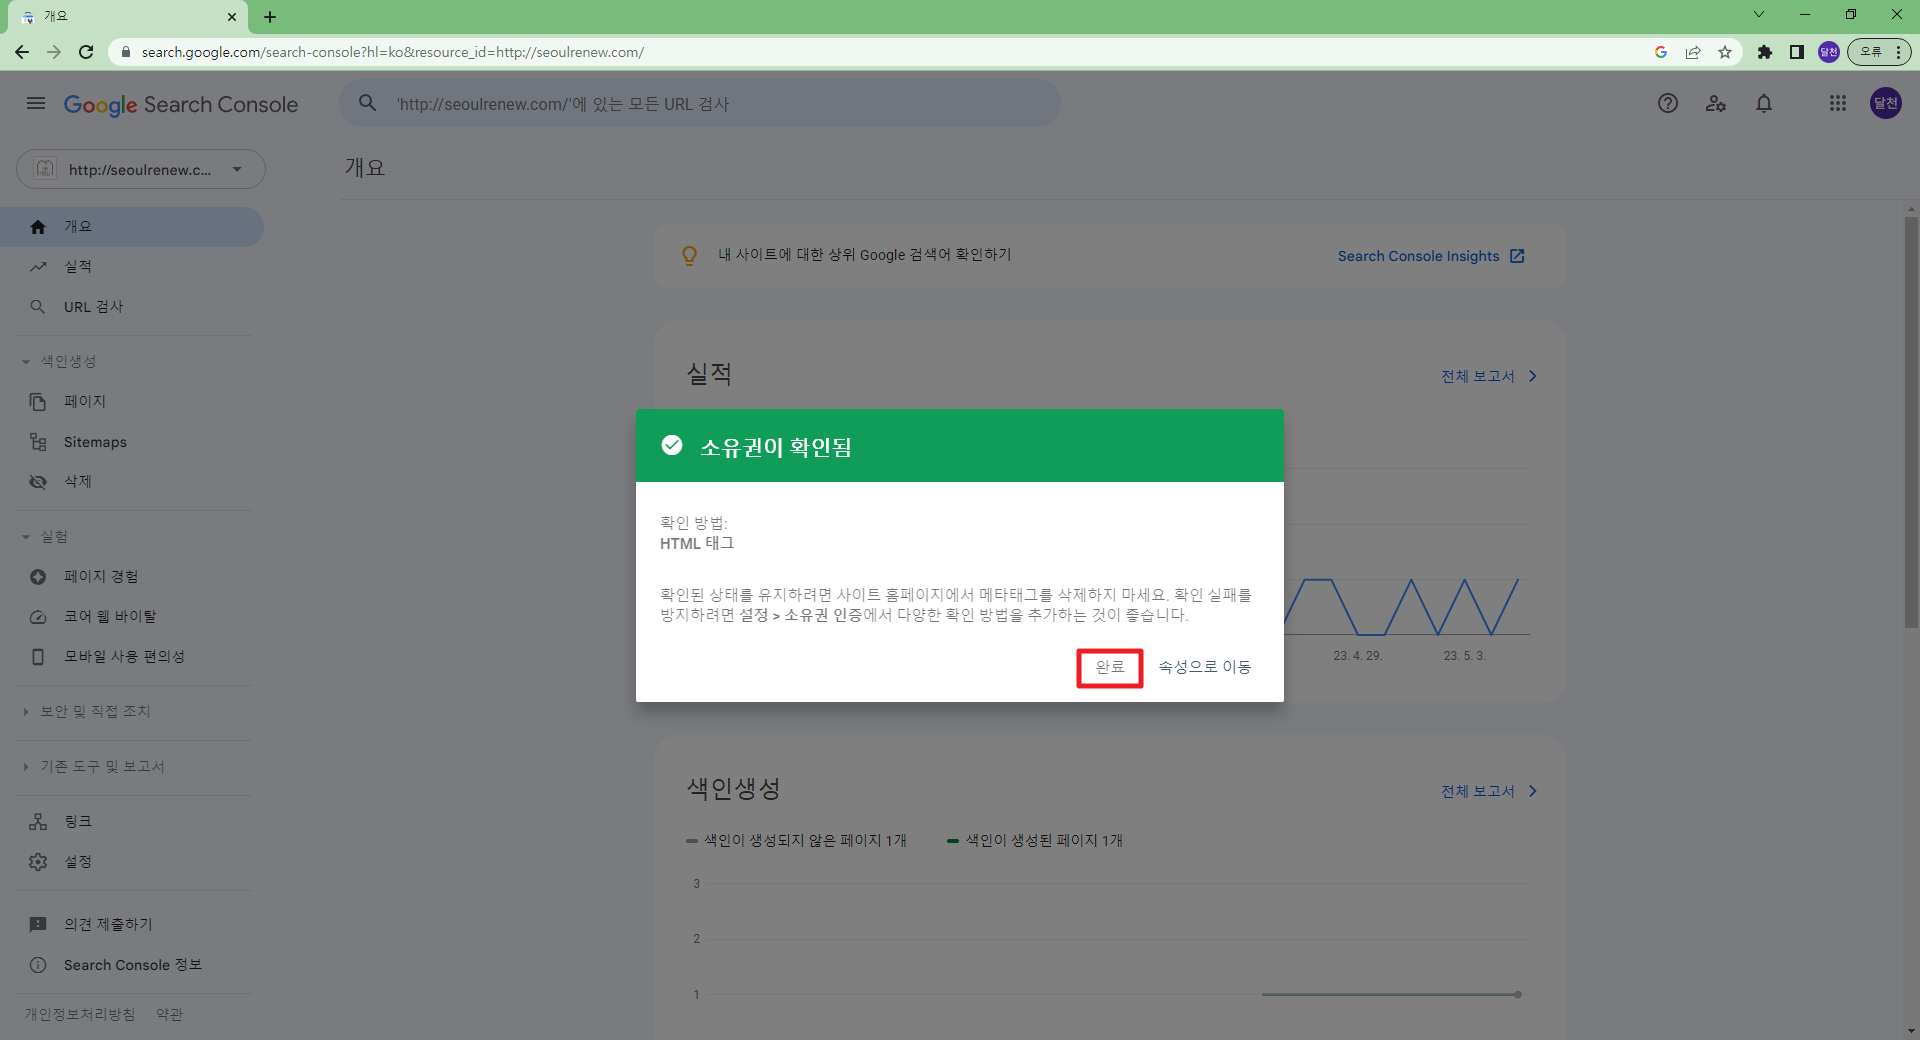
Task: Go to 실적 in the sidebar
Action: coord(78,267)
